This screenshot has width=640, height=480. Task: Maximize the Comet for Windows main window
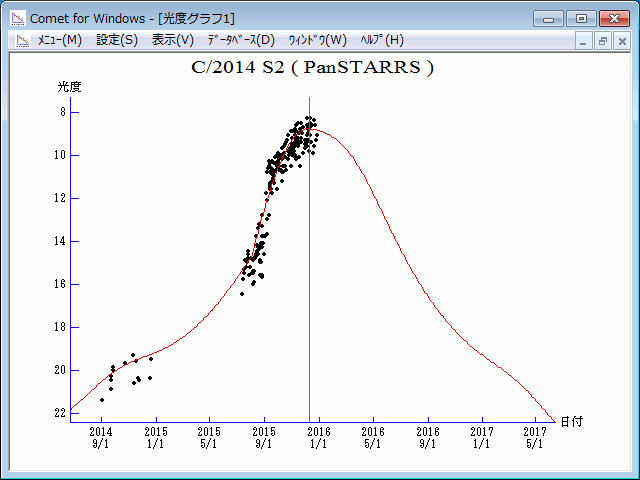[581, 19]
